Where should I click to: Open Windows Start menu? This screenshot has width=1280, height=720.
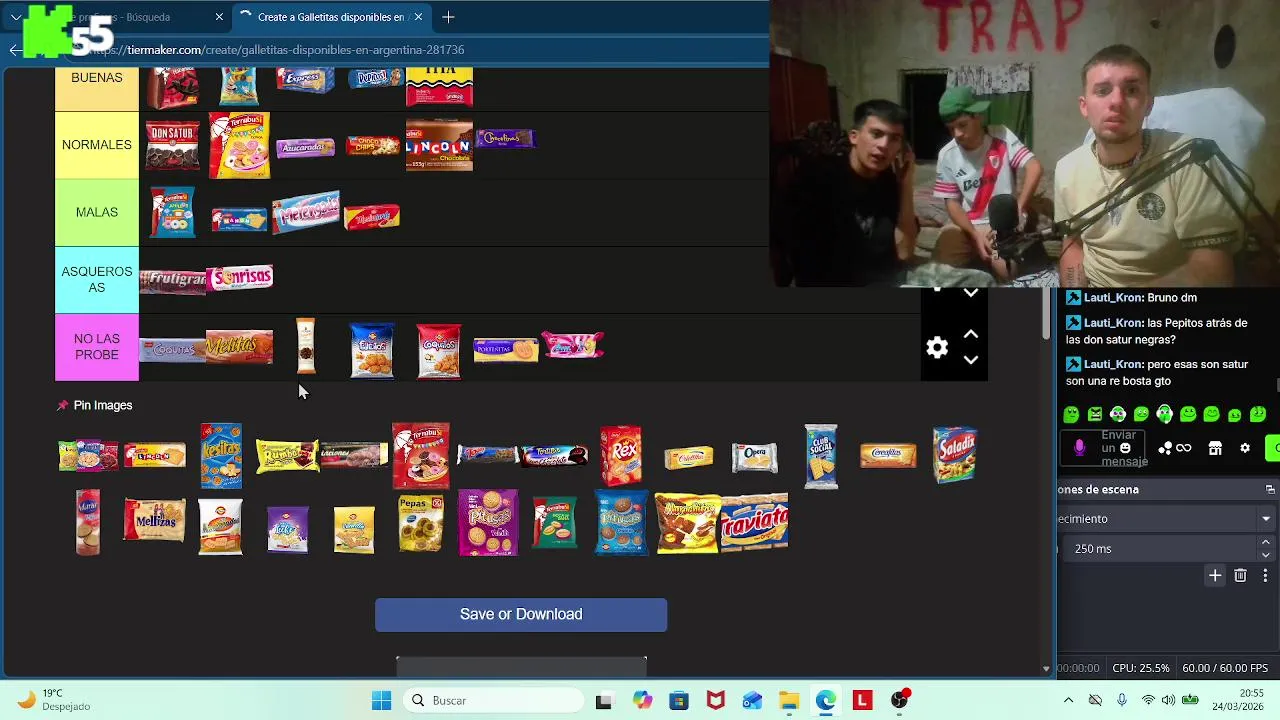[381, 700]
